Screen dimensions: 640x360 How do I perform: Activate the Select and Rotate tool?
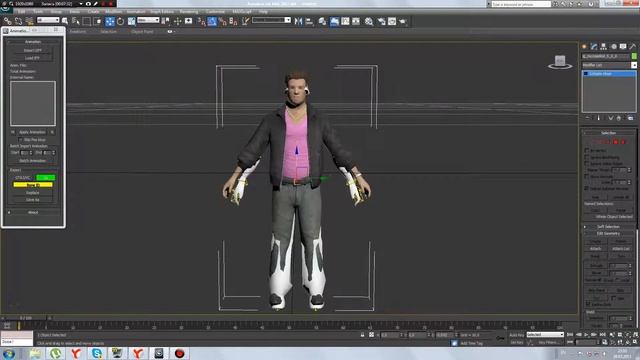120,21
